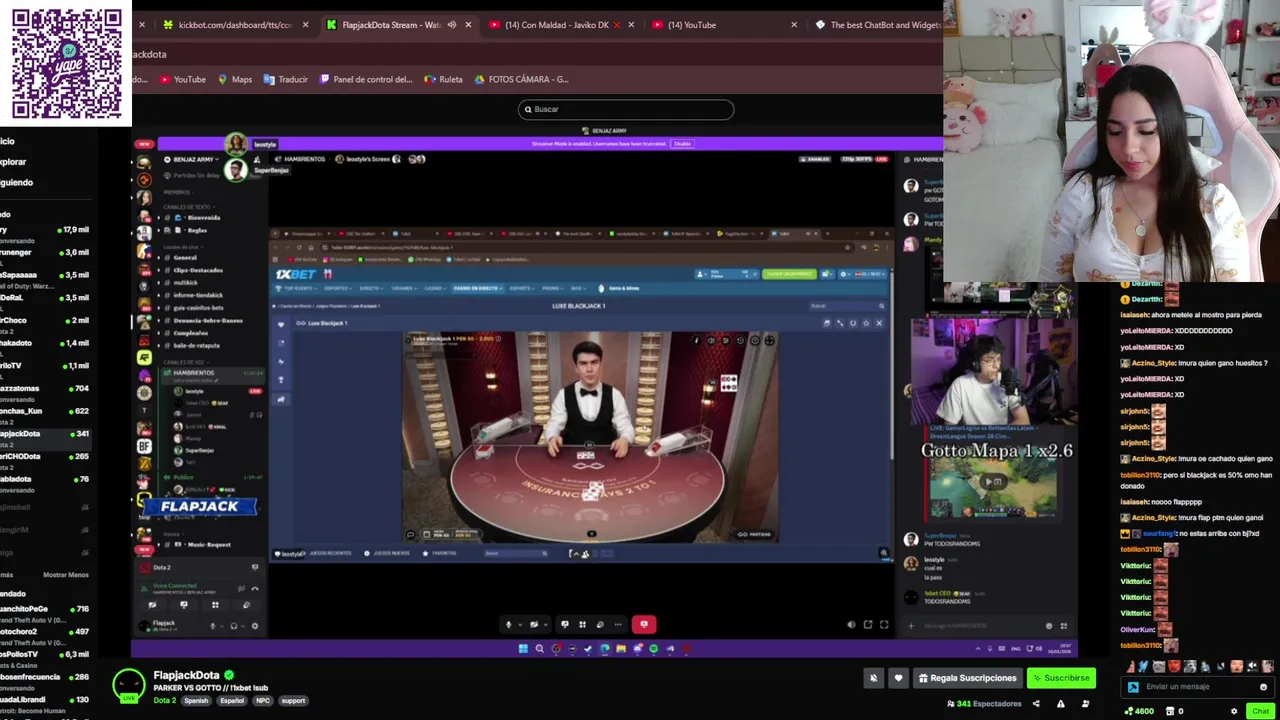Screen dimensions: 1280x720
Task: Open channel points 4600 indicator
Action: click(x=1139, y=711)
